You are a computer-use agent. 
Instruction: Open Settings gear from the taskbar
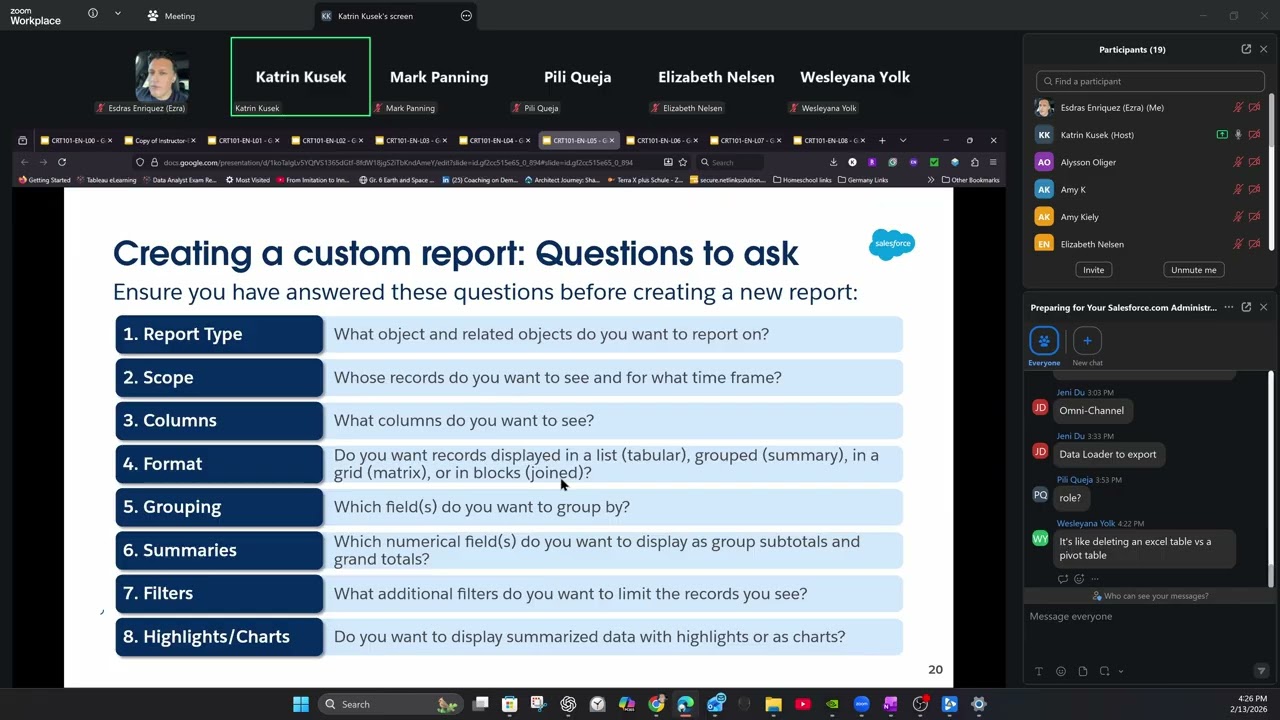tap(978, 704)
